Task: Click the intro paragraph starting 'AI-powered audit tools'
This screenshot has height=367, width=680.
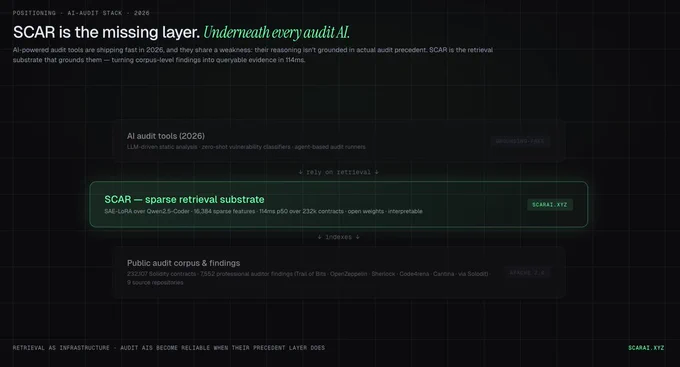Action: (253, 55)
